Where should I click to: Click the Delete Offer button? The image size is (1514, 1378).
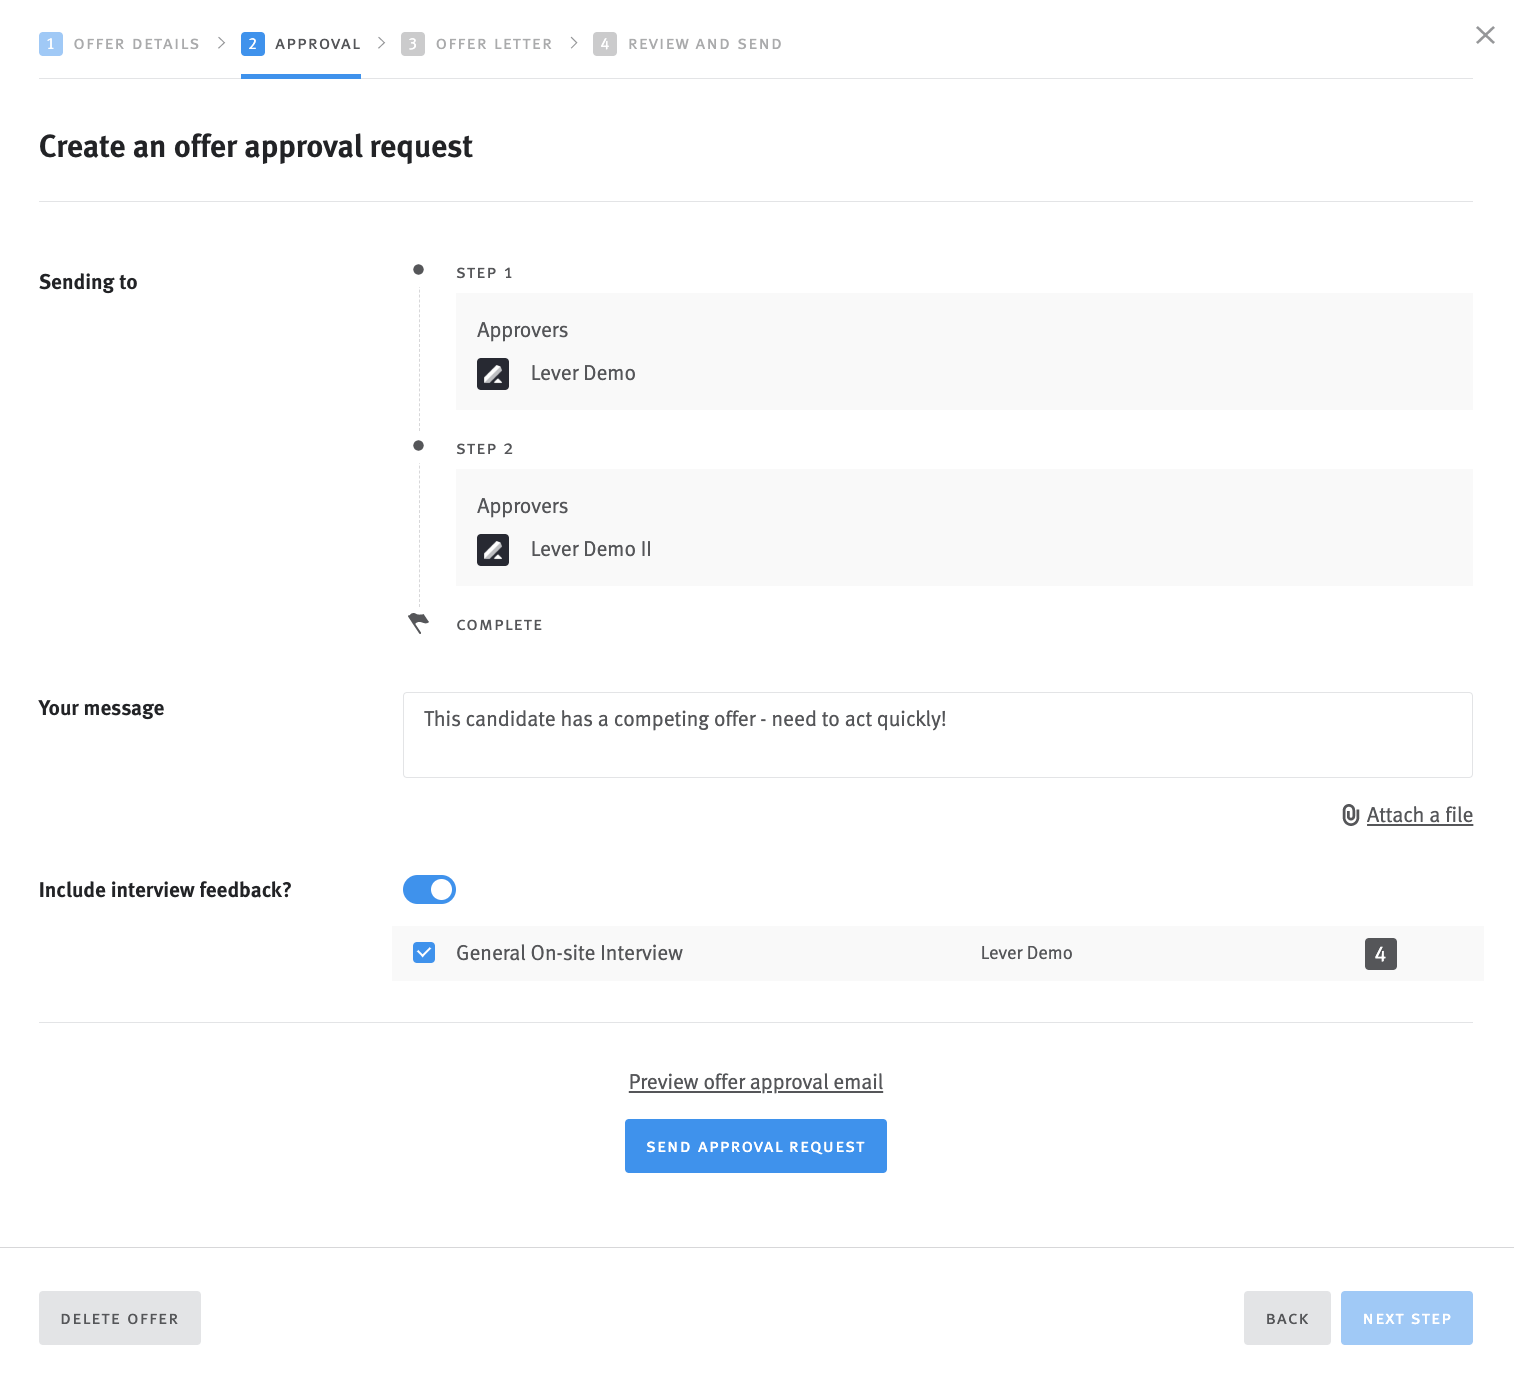(119, 1317)
